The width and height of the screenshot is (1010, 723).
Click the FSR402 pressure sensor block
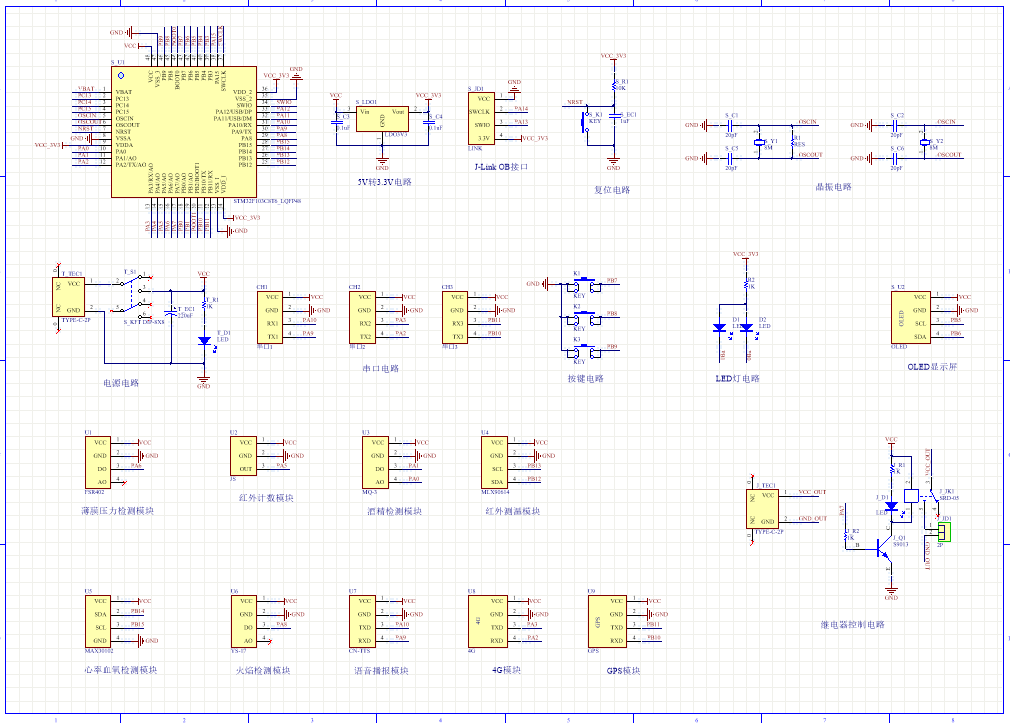100,462
